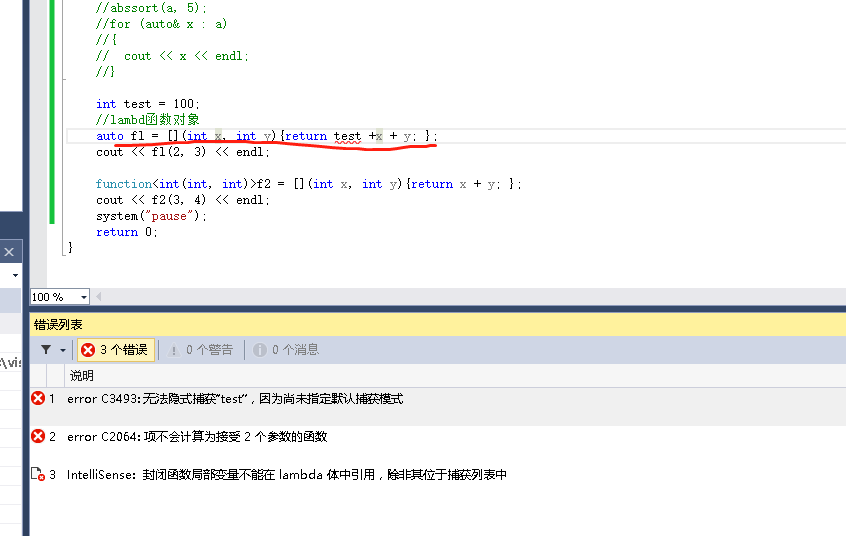Sort by the 说明 column header

(81, 375)
